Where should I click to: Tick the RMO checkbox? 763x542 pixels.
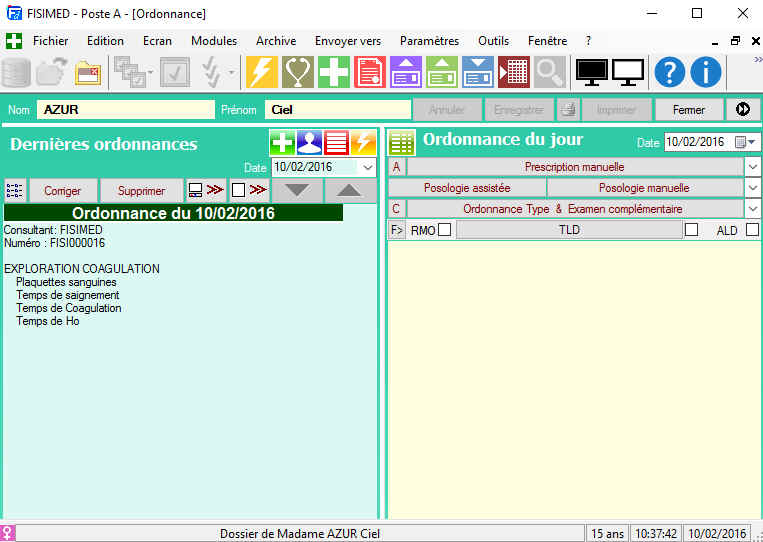(445, 230)
